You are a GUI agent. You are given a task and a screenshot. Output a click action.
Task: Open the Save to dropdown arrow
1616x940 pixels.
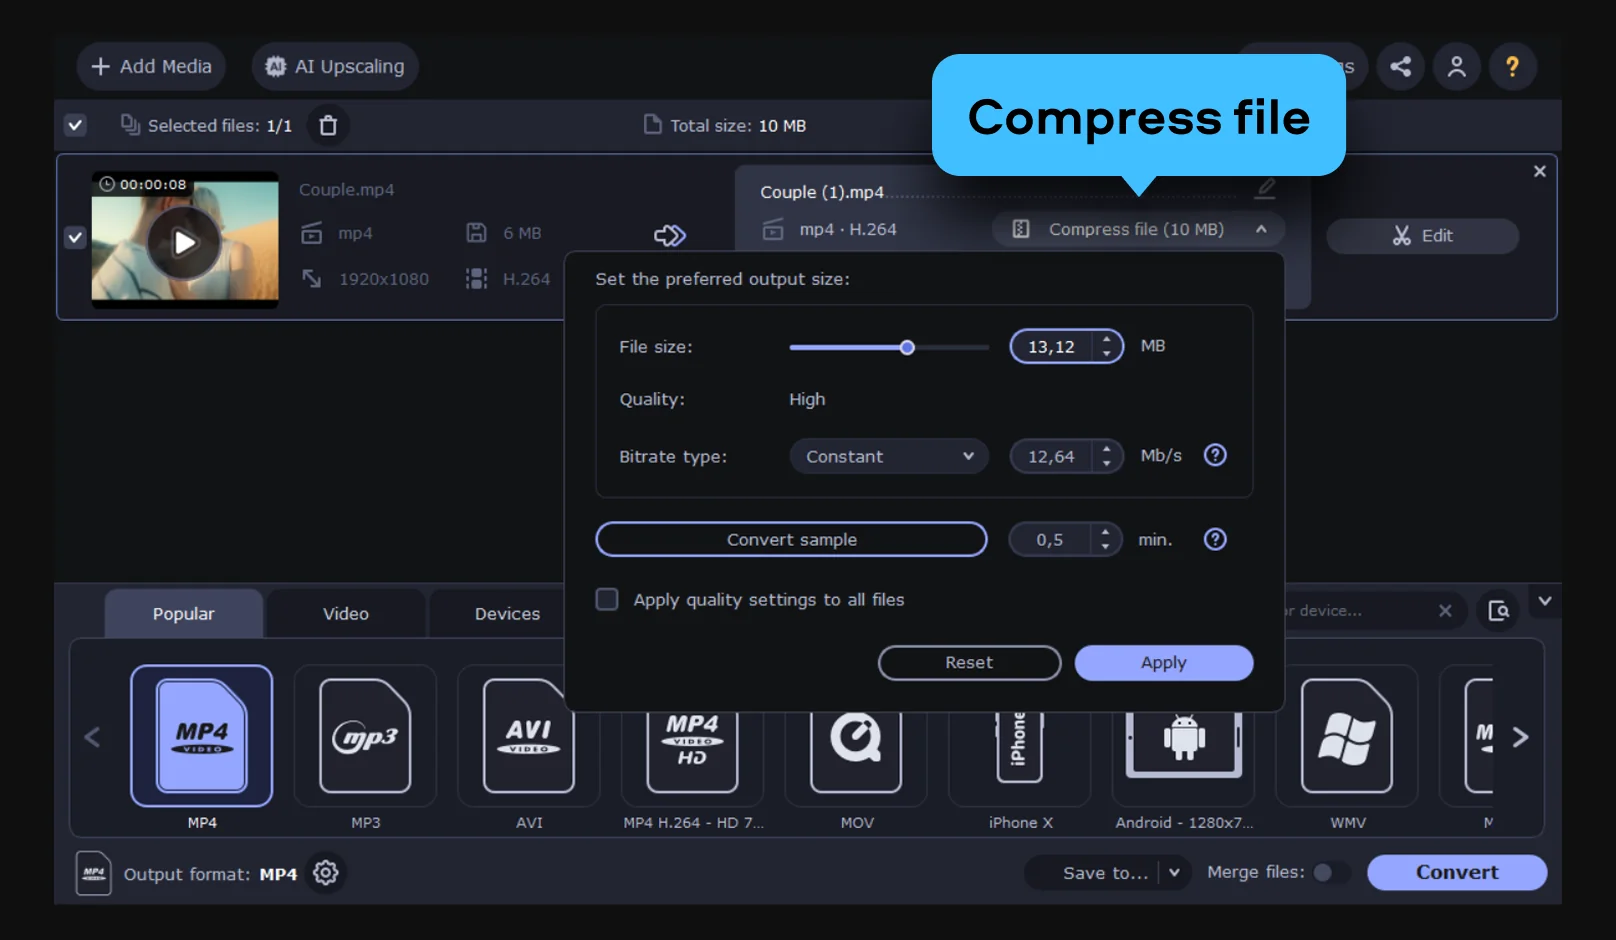pos(1175,873)
